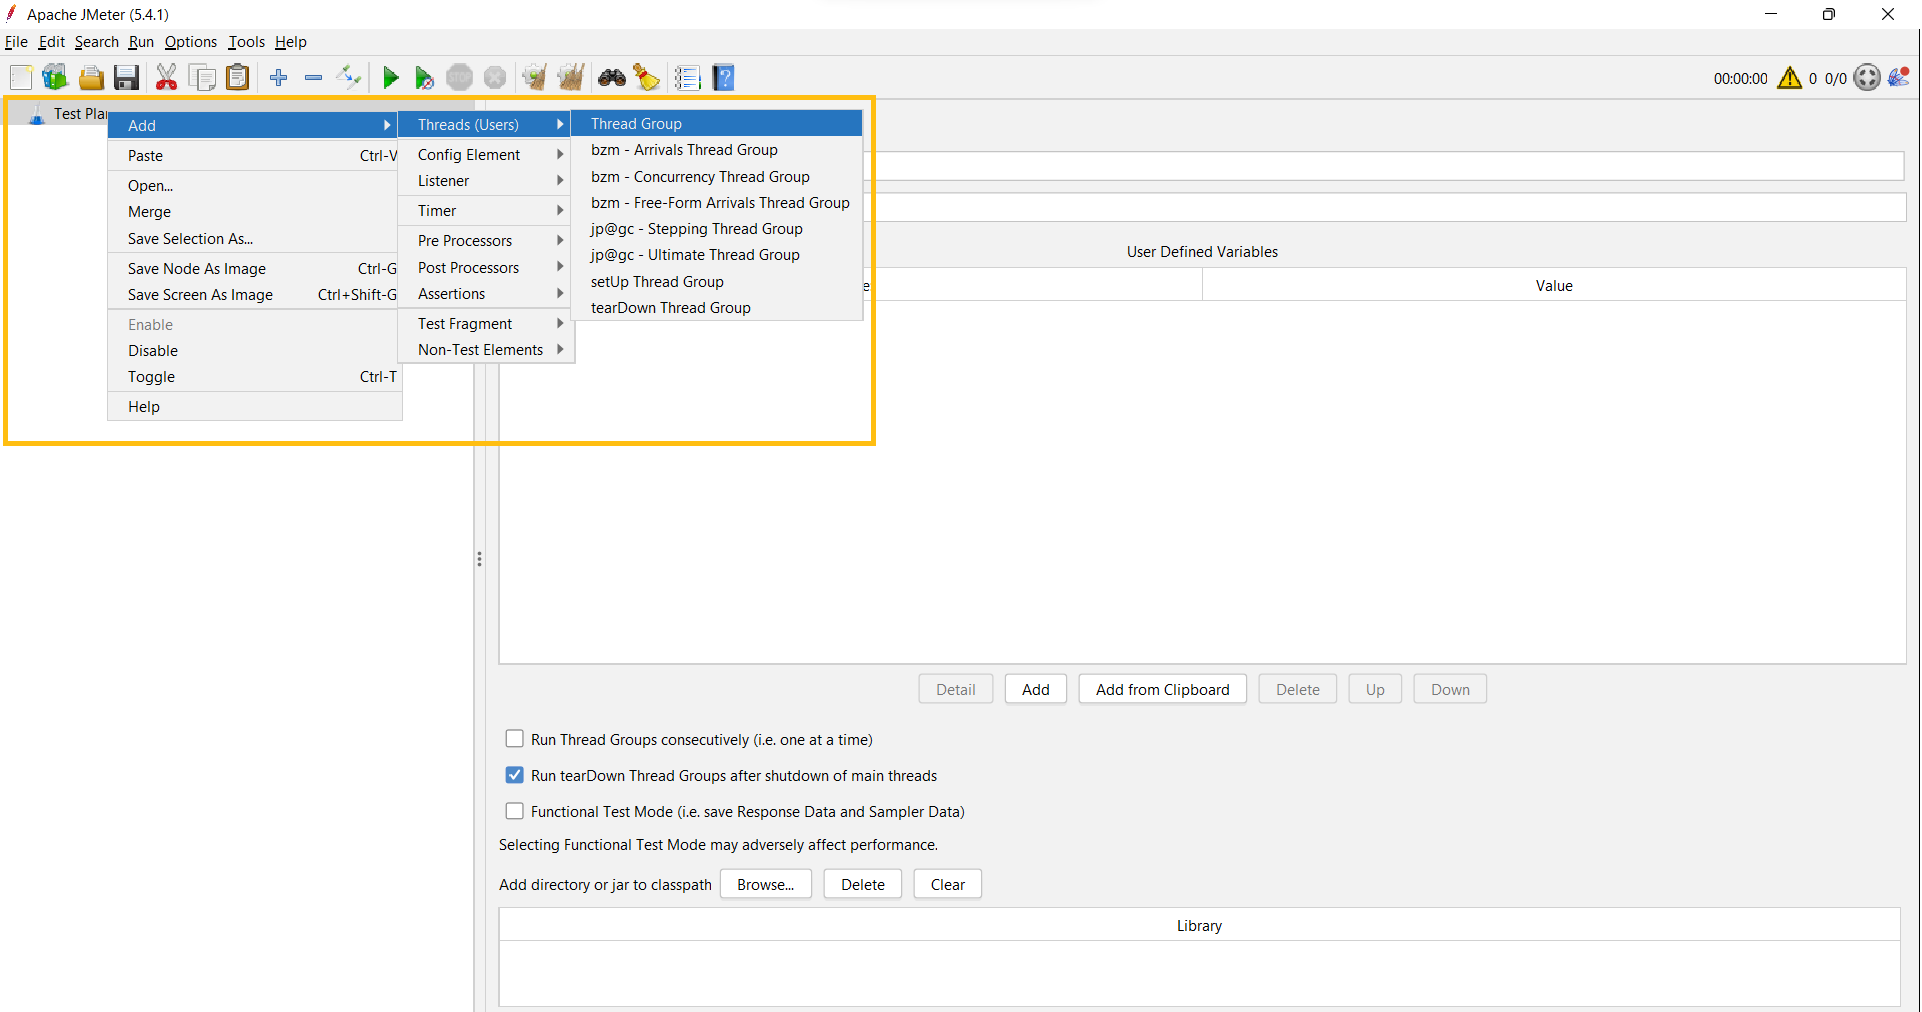Click the warning triangle log icon
Image resolution: width=1922 pixels, height=1012 pixels.
[x=1790, y=78]
